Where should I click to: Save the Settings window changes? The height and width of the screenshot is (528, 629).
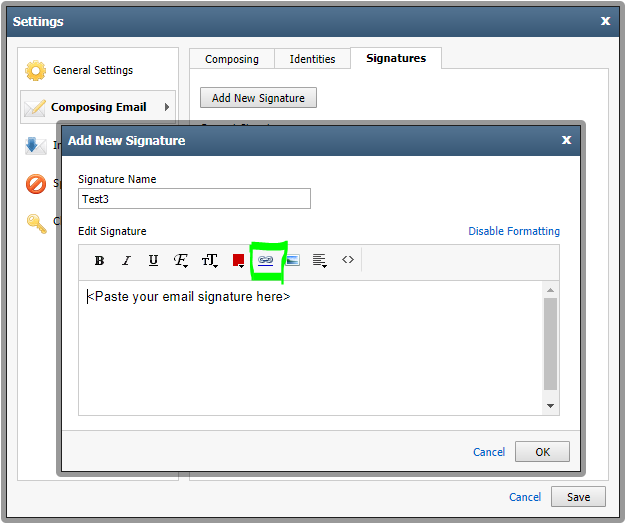coord(580,499)
